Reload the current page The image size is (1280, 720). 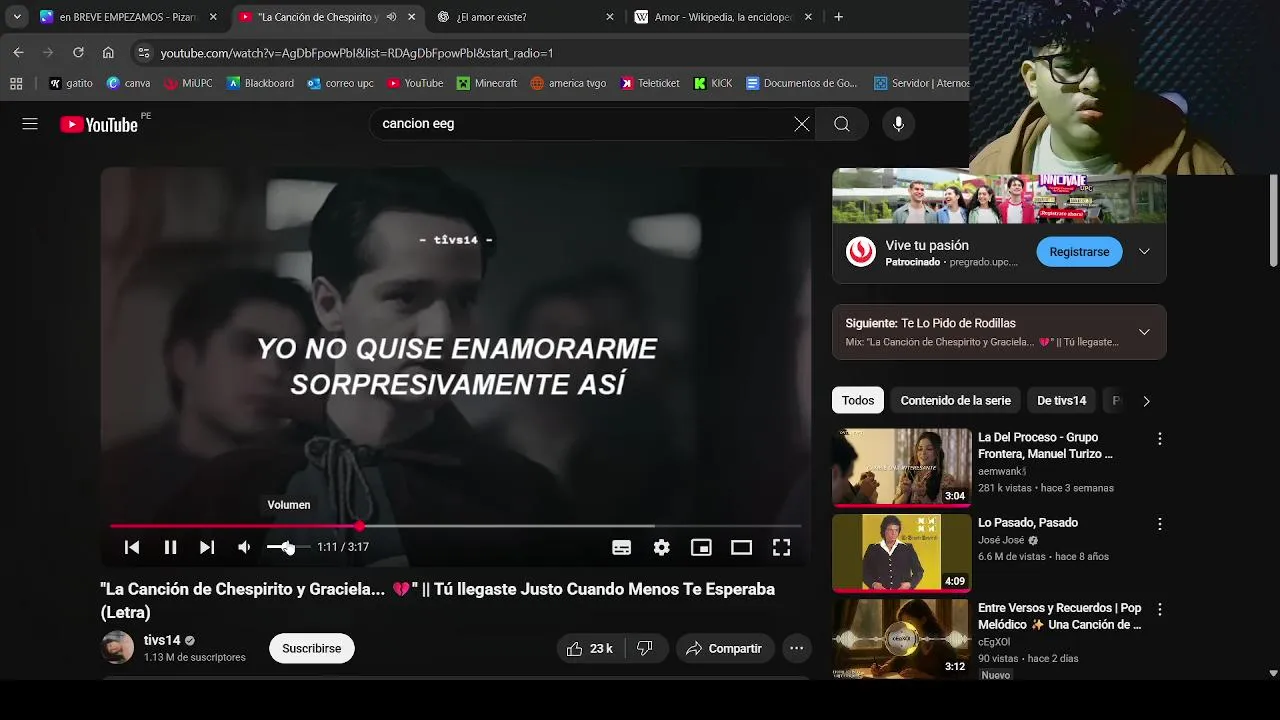click(78, 53)
